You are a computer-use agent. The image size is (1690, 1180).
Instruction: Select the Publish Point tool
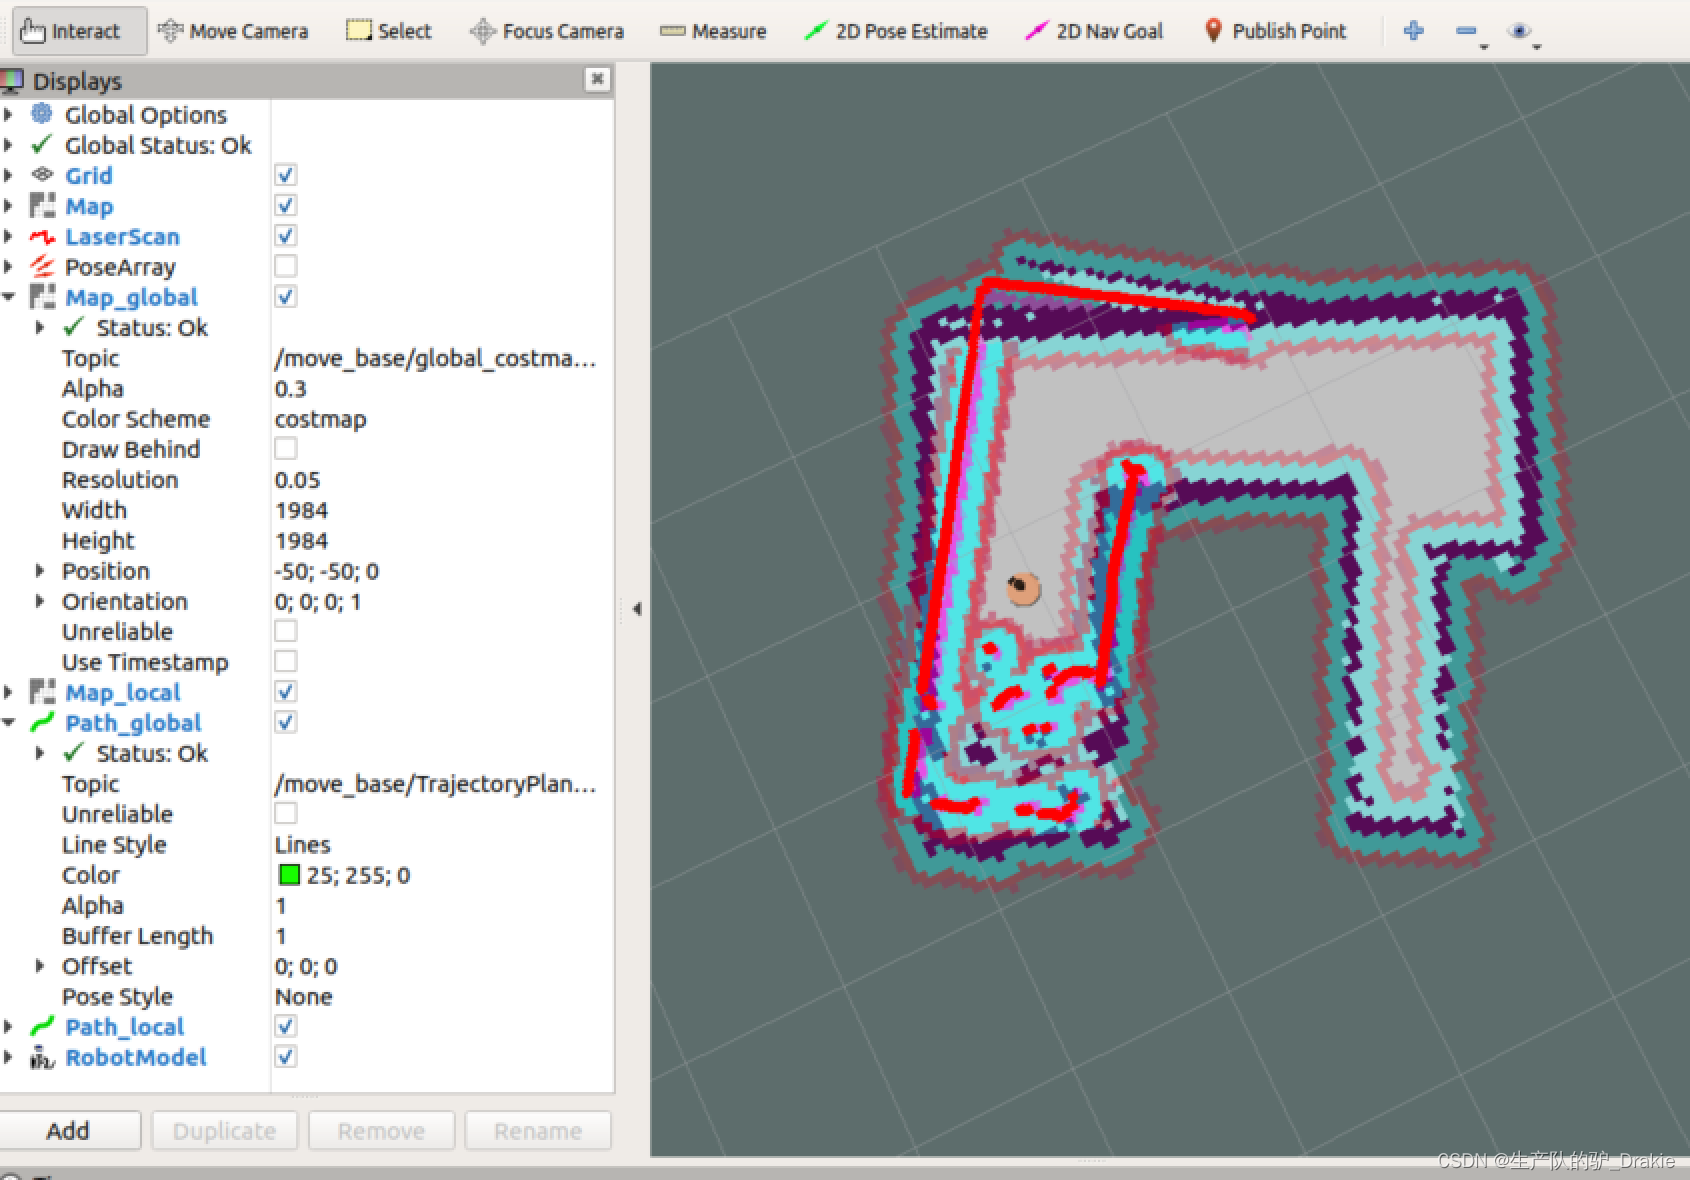(1274, 31)
